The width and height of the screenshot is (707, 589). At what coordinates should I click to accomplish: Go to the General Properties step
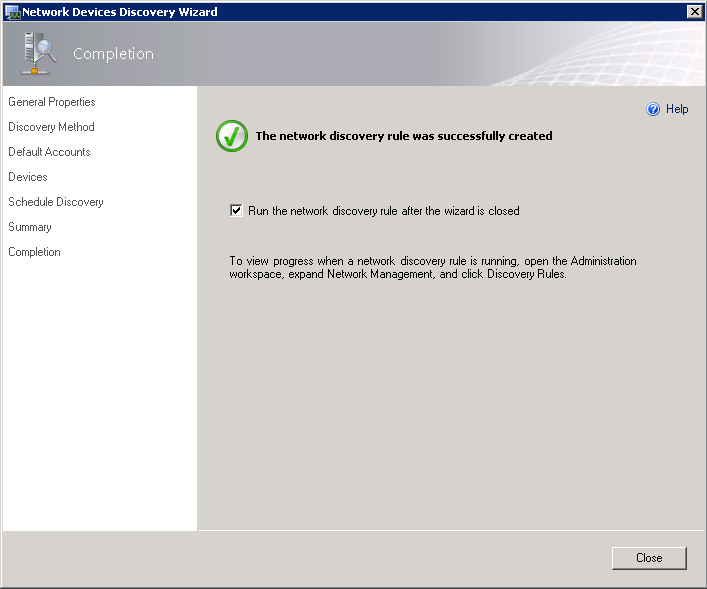pyautogui.click(x=52, y=102)
